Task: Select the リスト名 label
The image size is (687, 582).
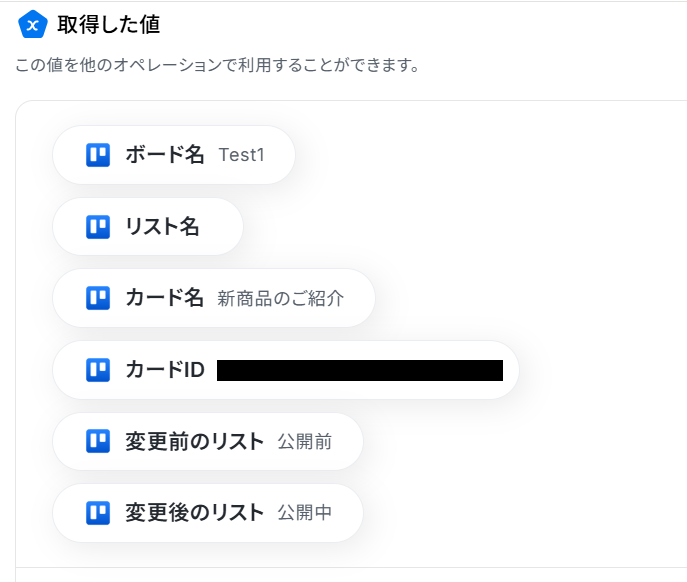Action: [x=162, y=227]
